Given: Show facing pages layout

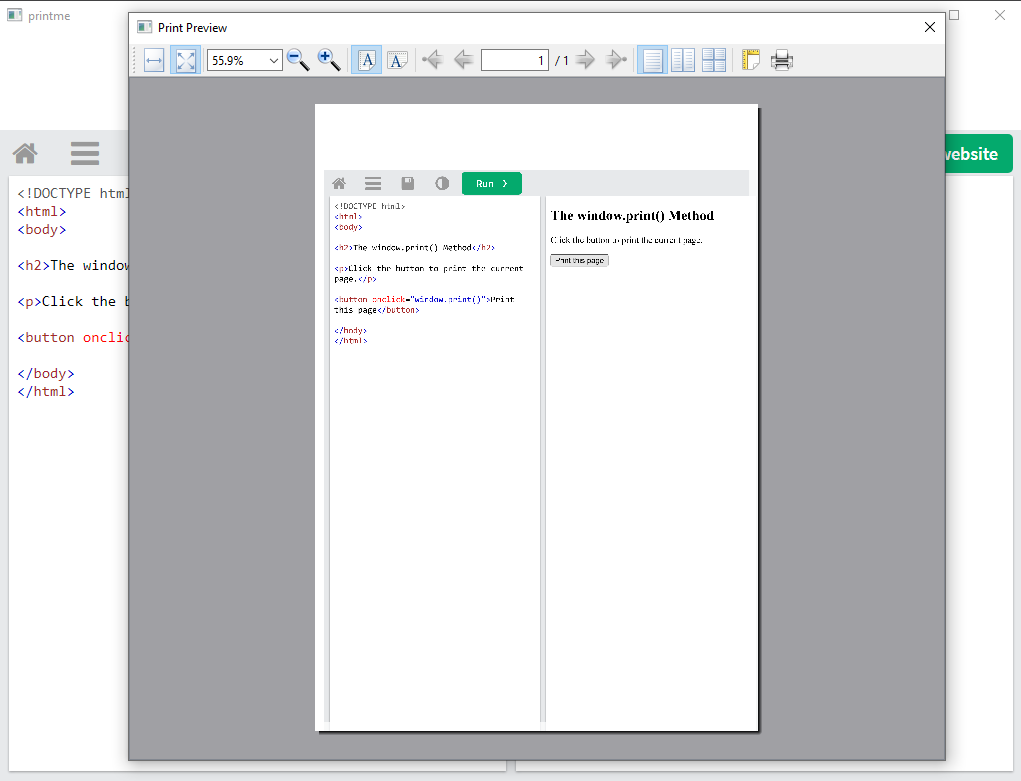Looking at the screenshot, I should (683, 61).
